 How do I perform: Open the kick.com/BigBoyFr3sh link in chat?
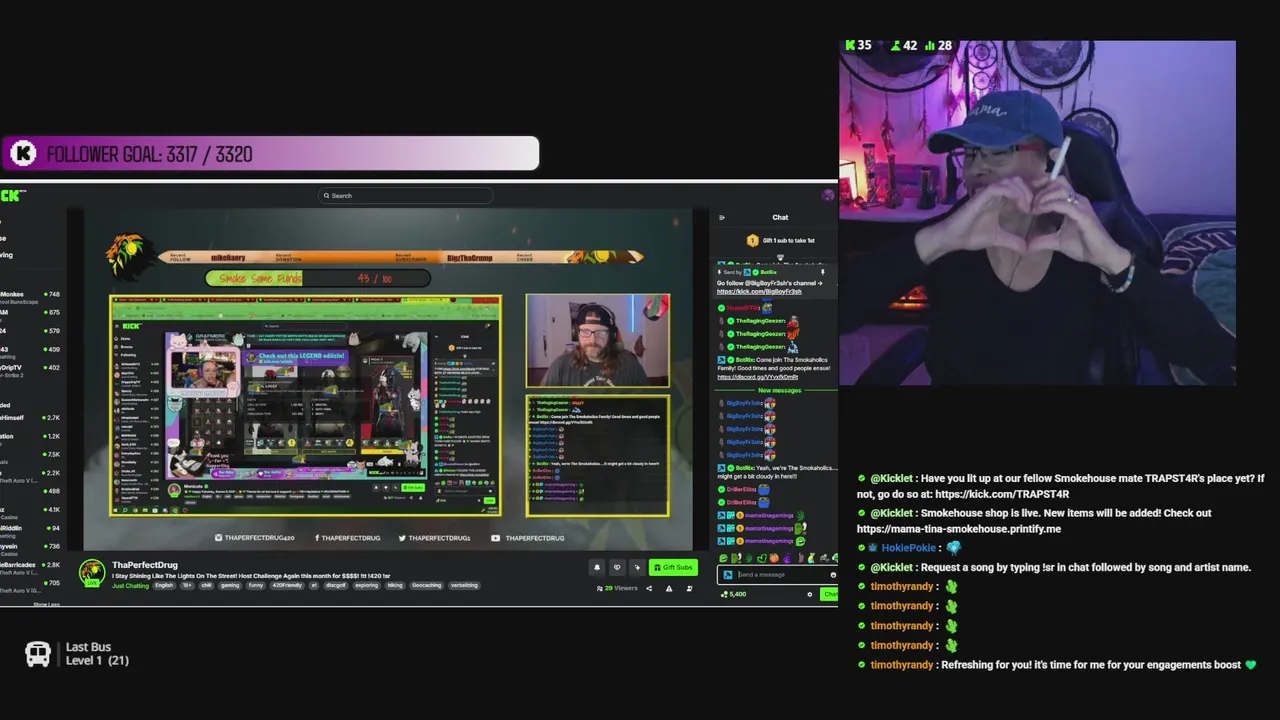[x=759, y=291]
